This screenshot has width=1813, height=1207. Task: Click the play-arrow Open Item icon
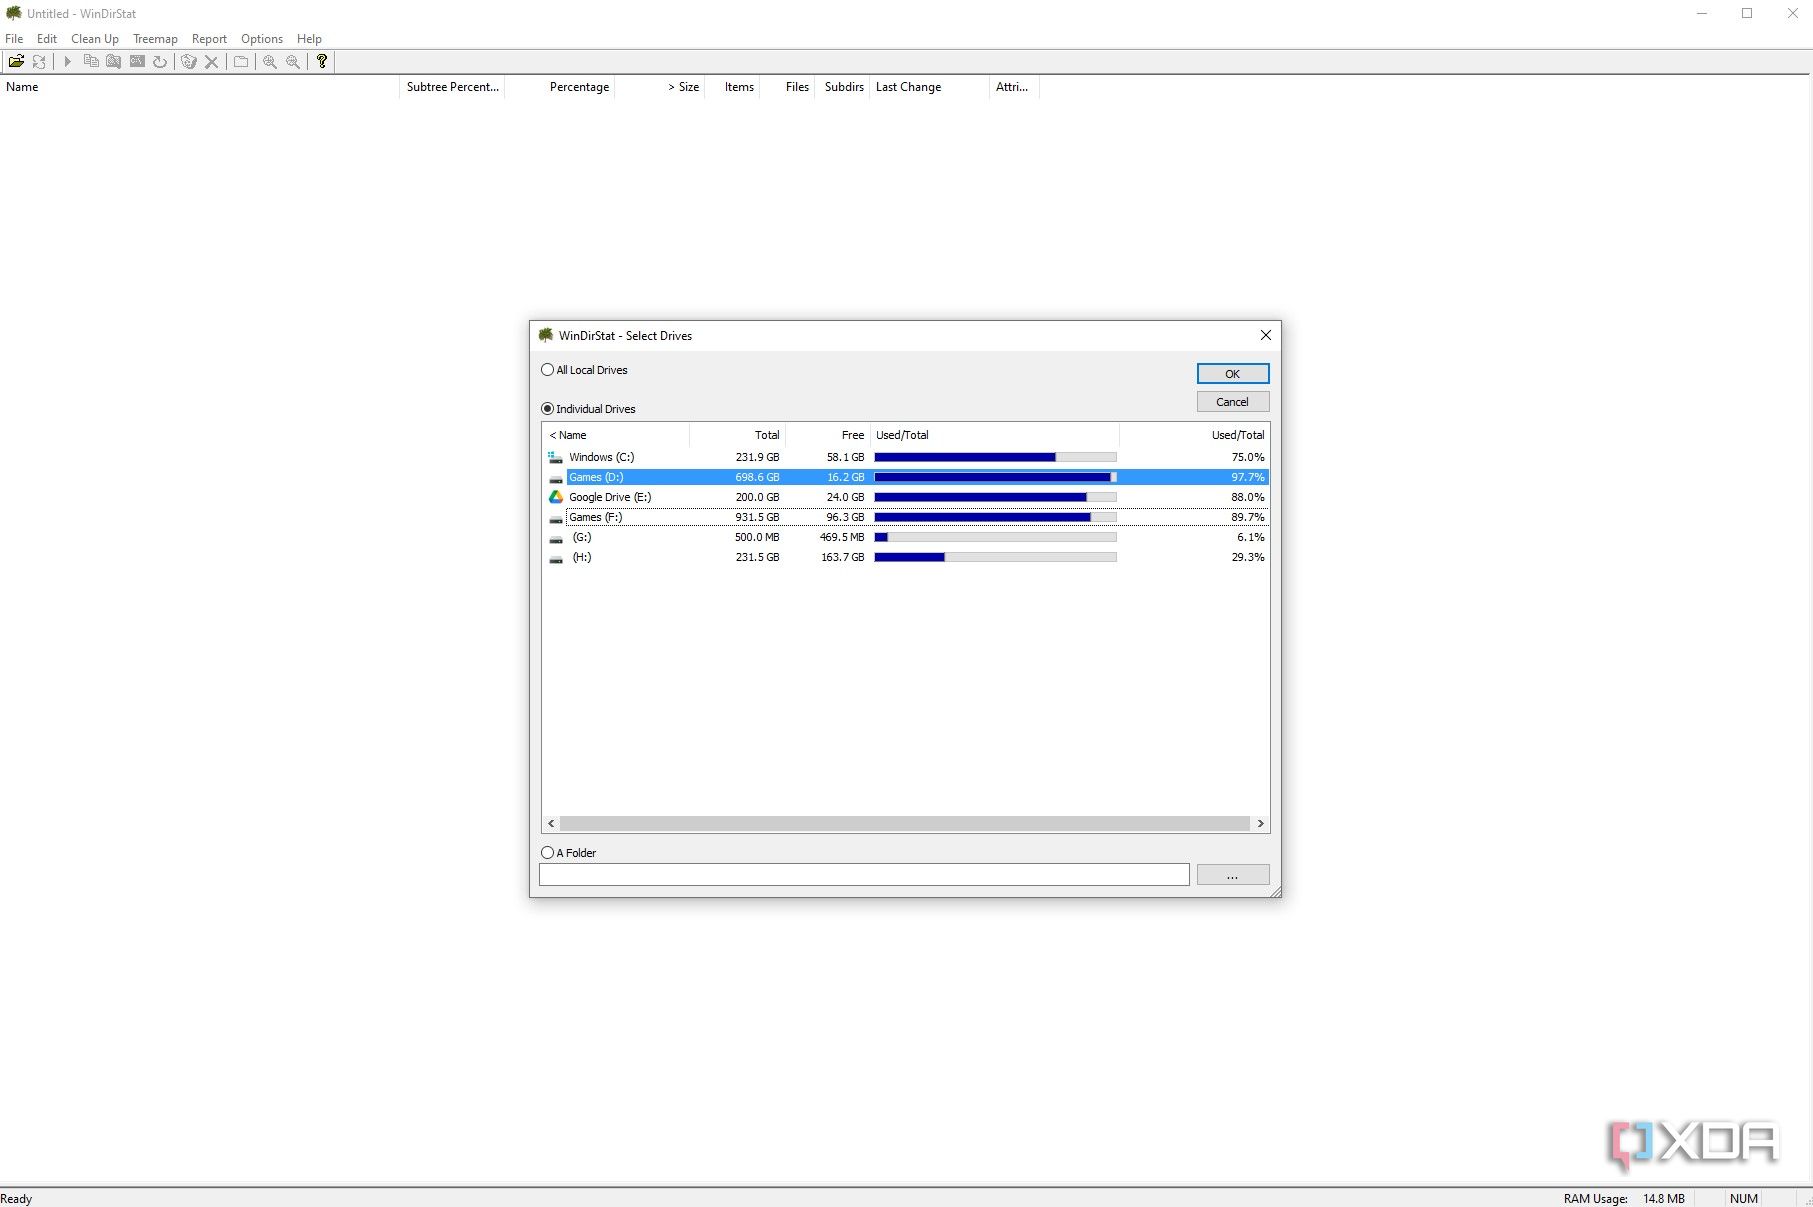coord(67,62)
